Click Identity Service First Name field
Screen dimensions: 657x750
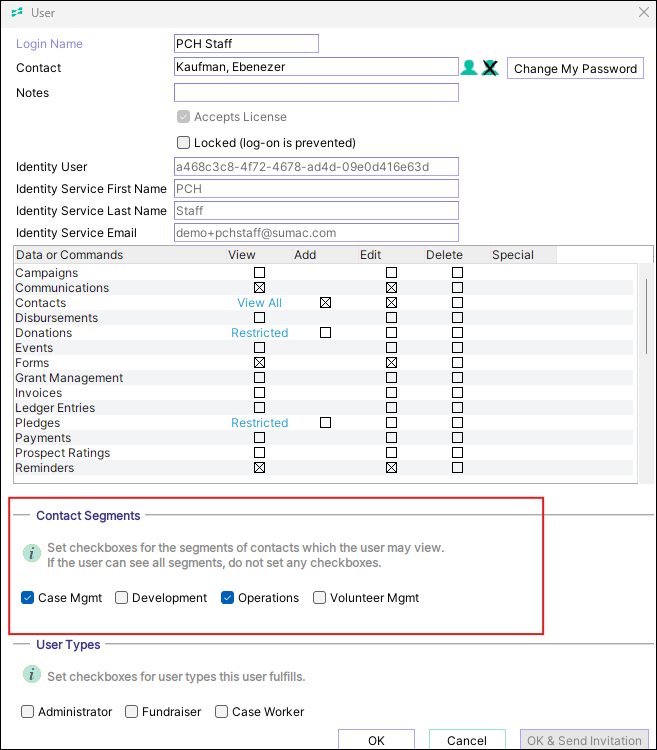[316, 188]
